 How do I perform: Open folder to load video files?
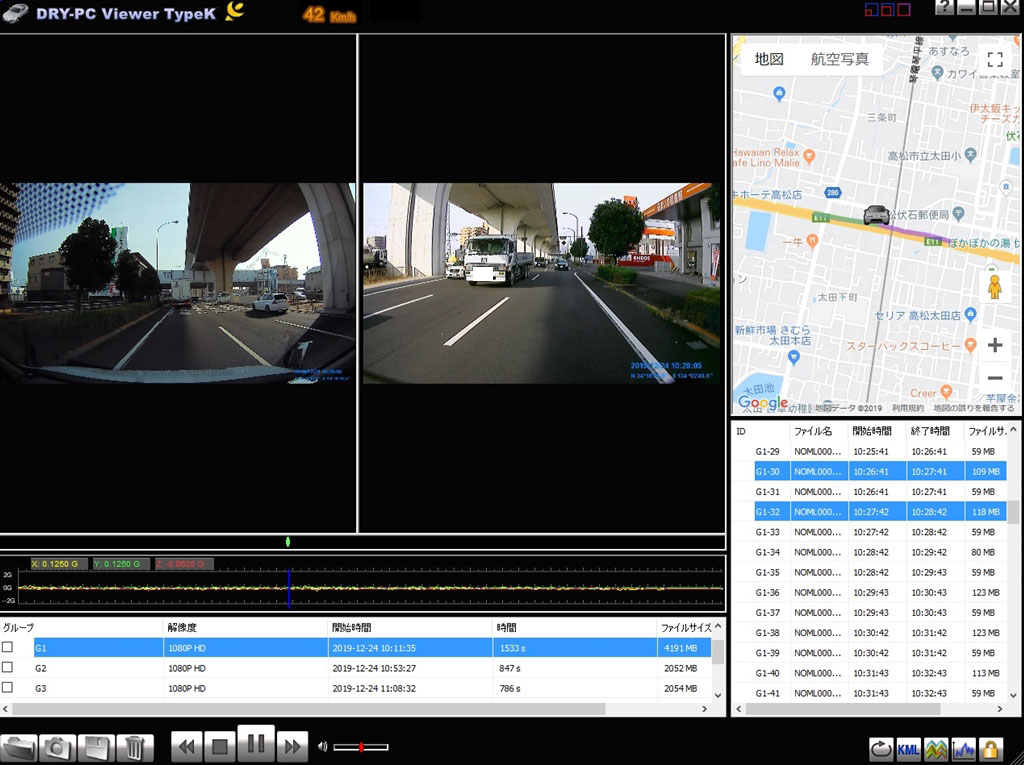coord(19,747)
